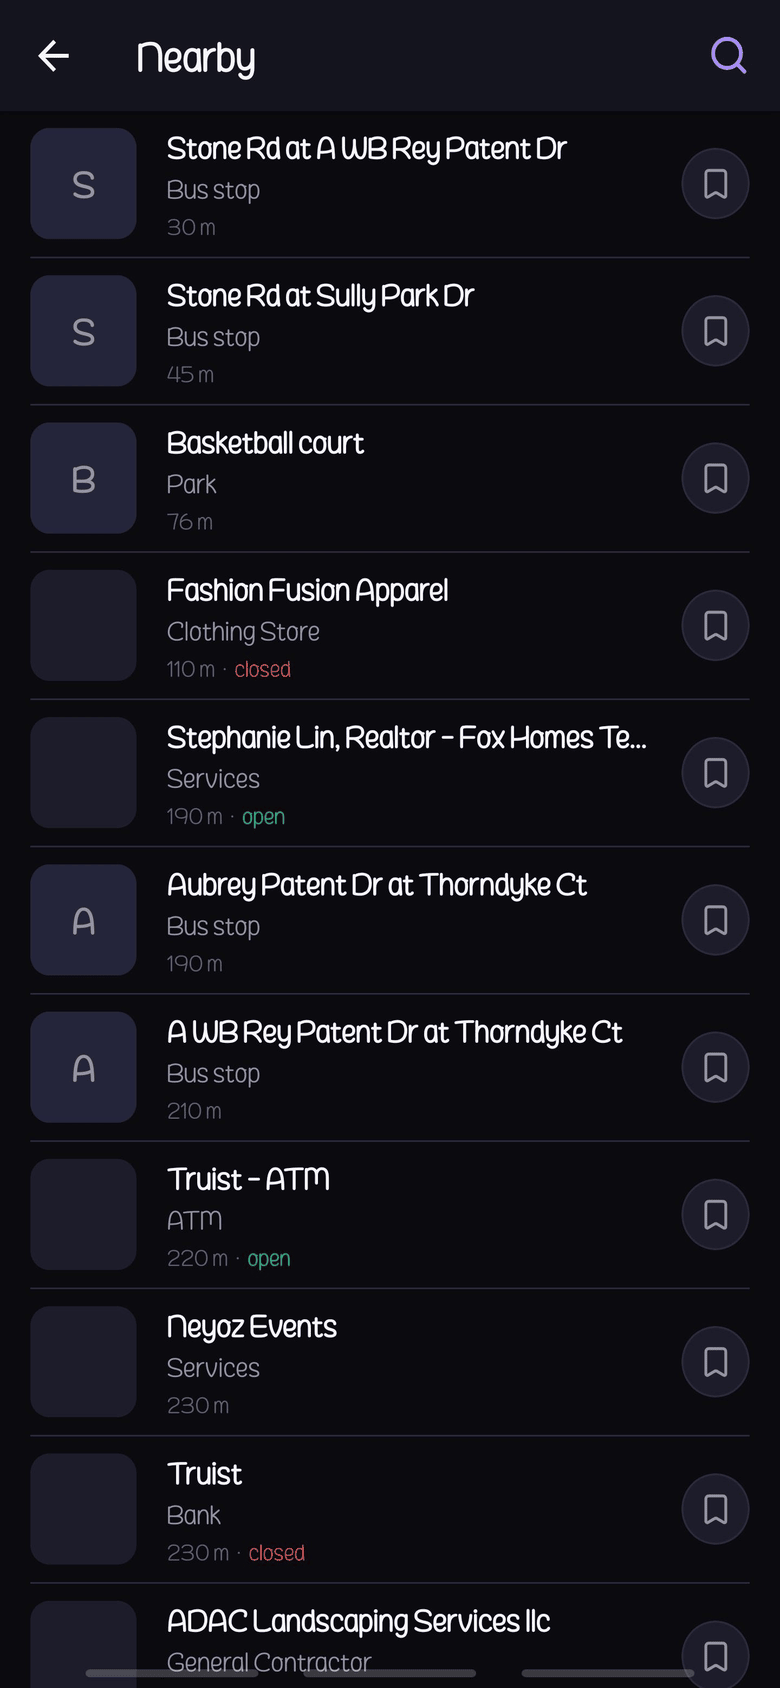Bookmark Neyoz Events

714,1361
